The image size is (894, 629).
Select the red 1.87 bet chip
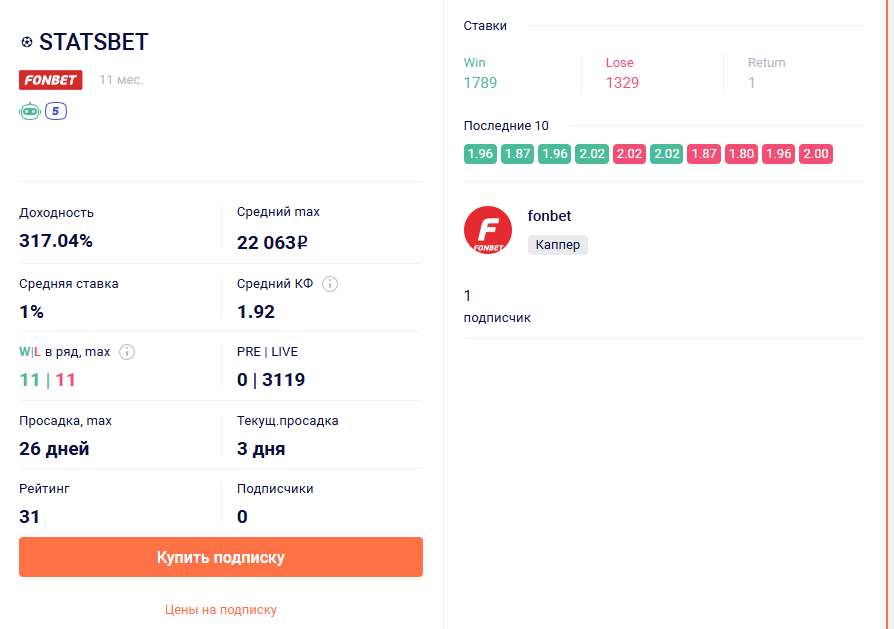click(704, 154)
